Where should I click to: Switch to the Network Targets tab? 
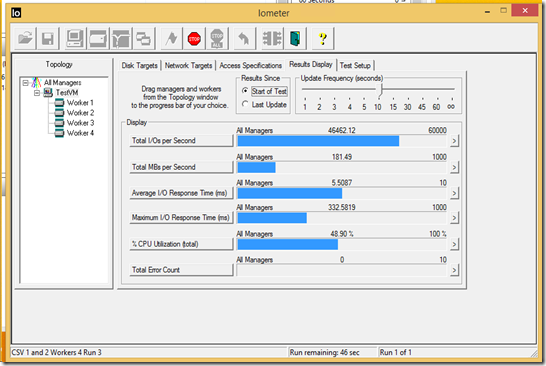click(188, 65)
